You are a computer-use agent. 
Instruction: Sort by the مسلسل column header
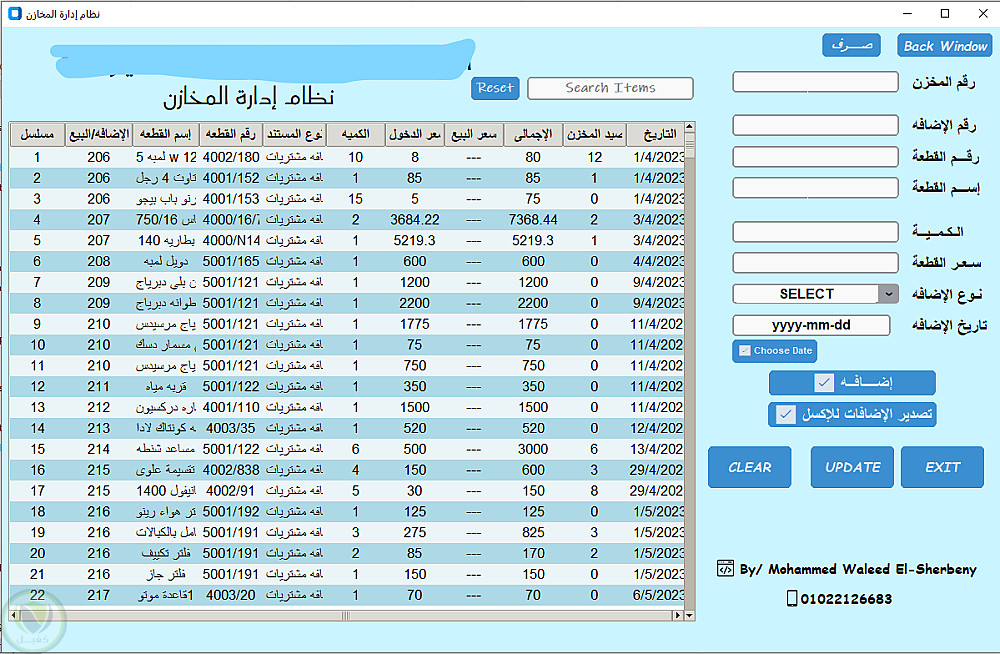[x=37, y=134]
